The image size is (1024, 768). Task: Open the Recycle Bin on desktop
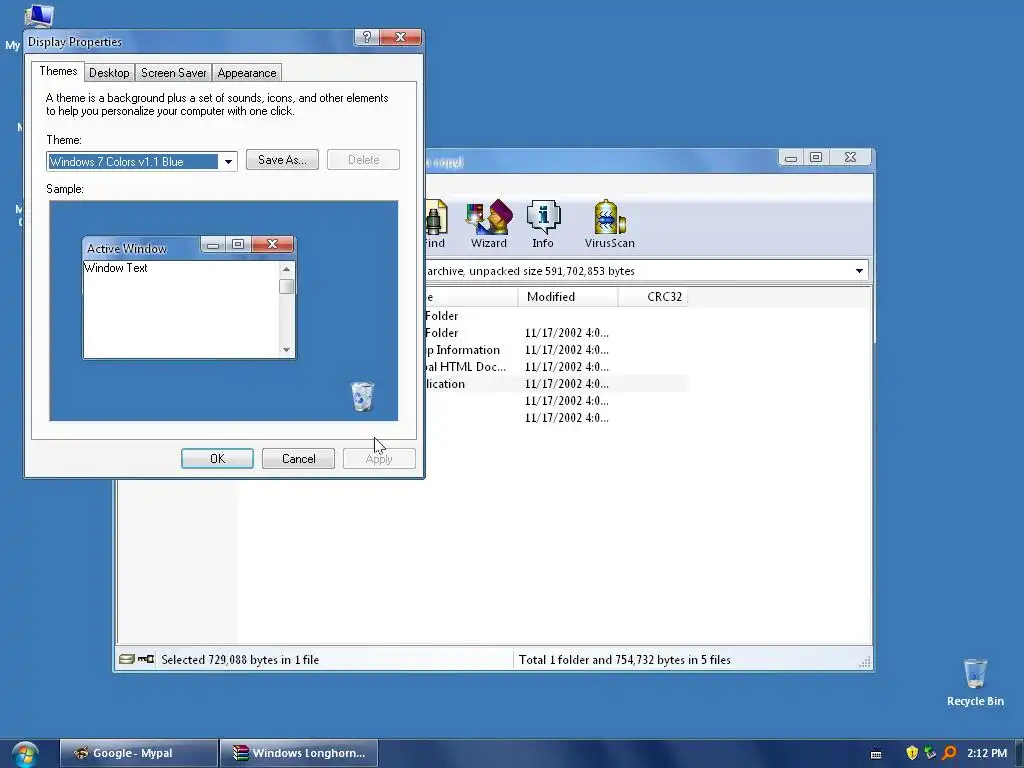[975, 682]
